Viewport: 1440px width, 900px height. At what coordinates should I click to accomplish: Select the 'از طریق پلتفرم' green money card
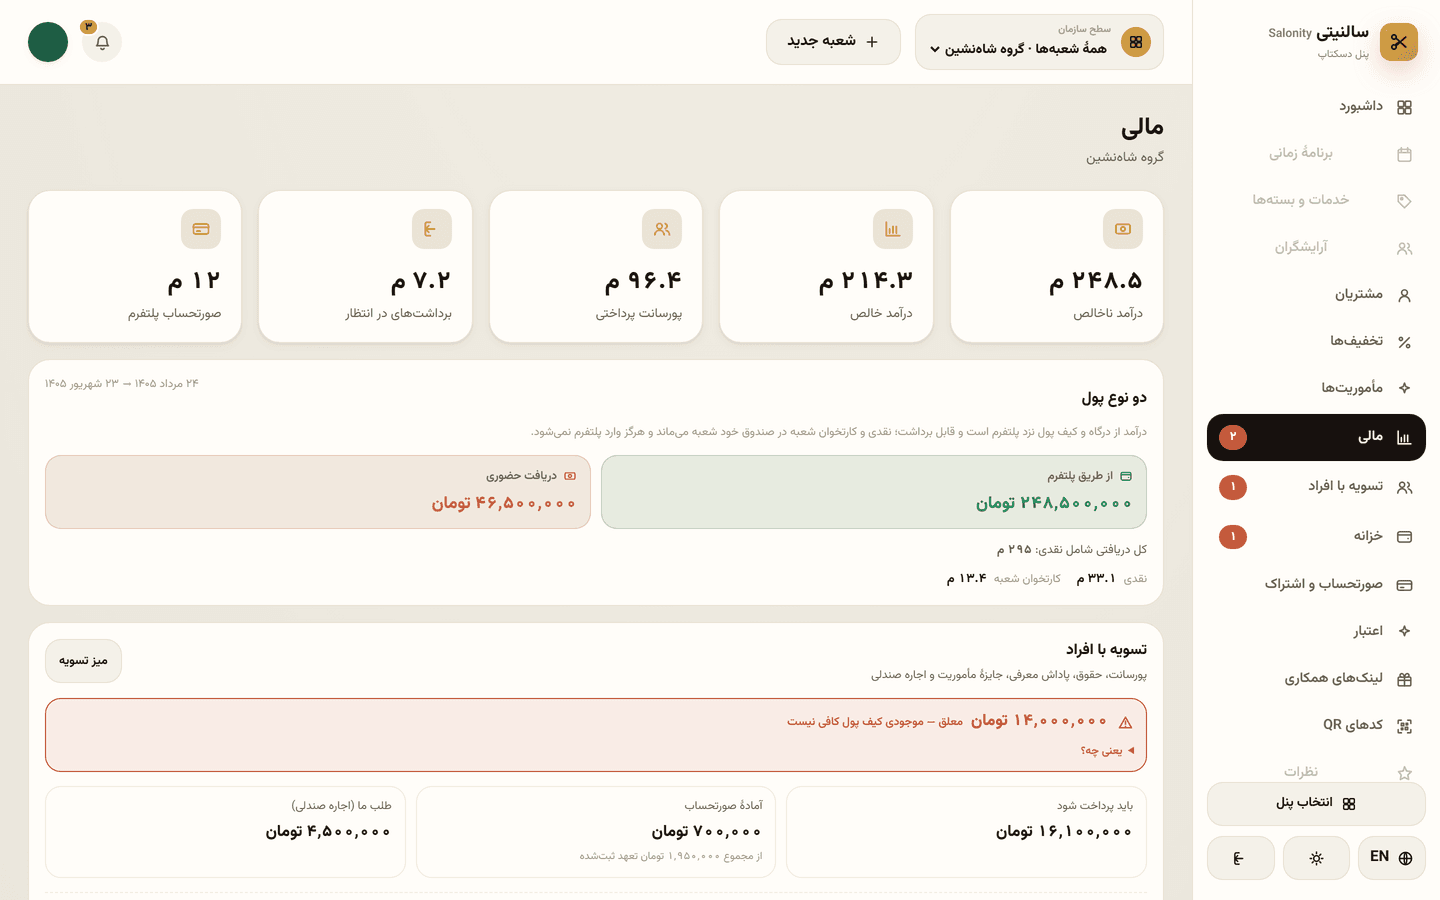[x=874, y=492]
